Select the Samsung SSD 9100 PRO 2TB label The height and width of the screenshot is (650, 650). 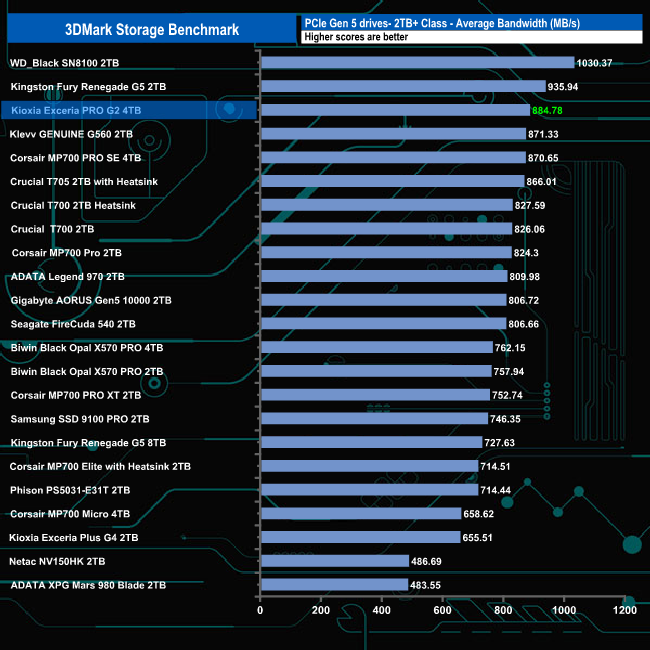(80, 419)
